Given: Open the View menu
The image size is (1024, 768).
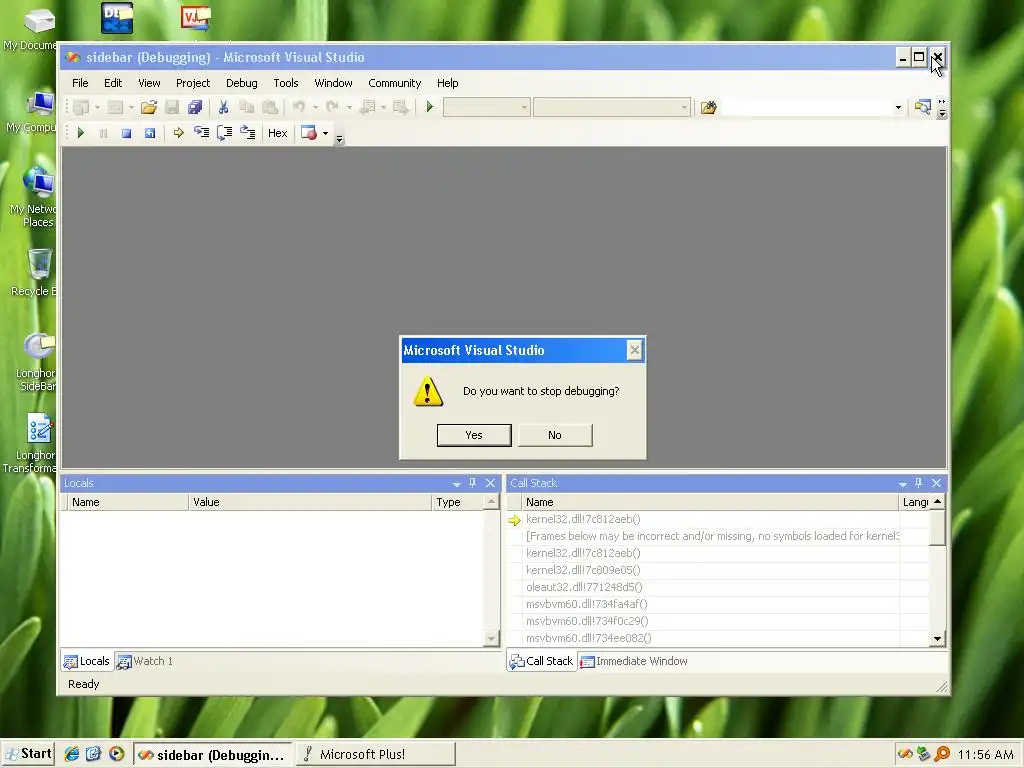Looking at the screenshot, I should [x=149, y=83].
